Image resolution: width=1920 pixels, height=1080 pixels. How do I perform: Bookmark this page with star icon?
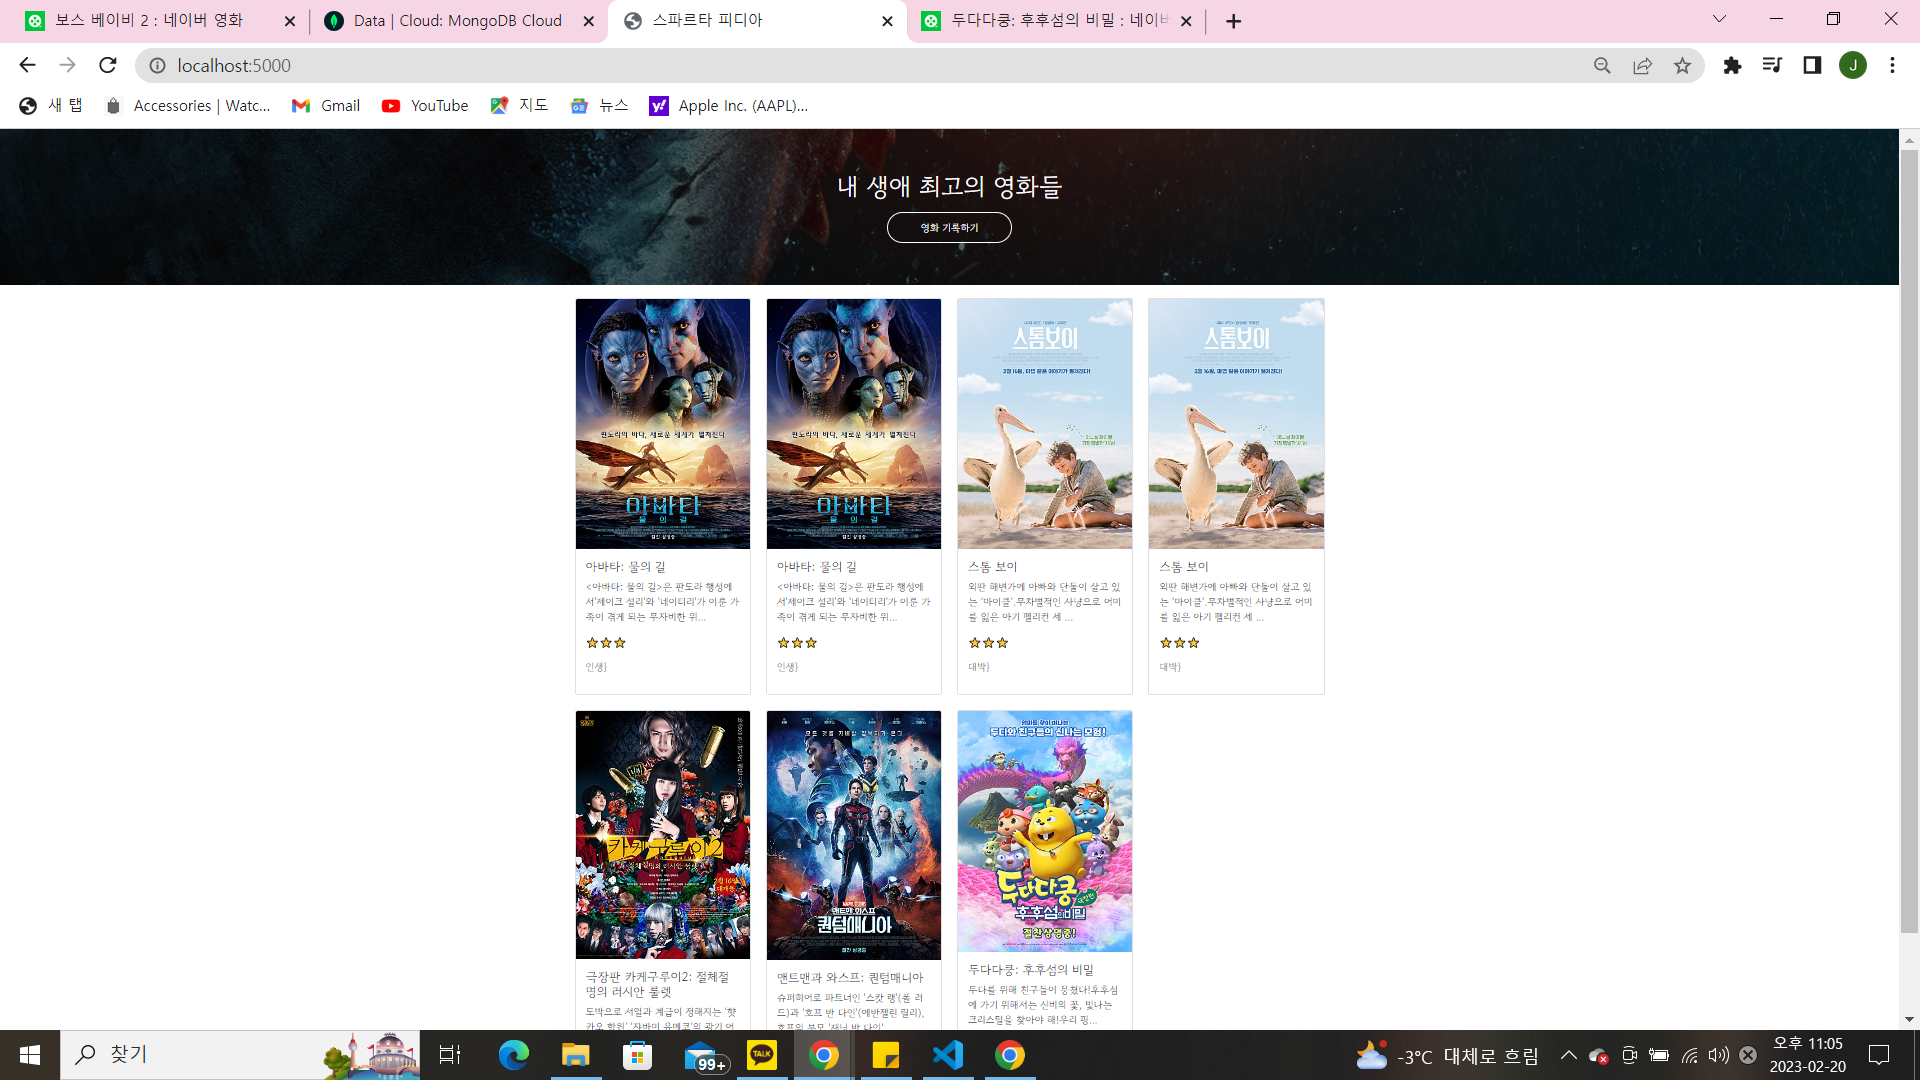tap(1682, 65)
